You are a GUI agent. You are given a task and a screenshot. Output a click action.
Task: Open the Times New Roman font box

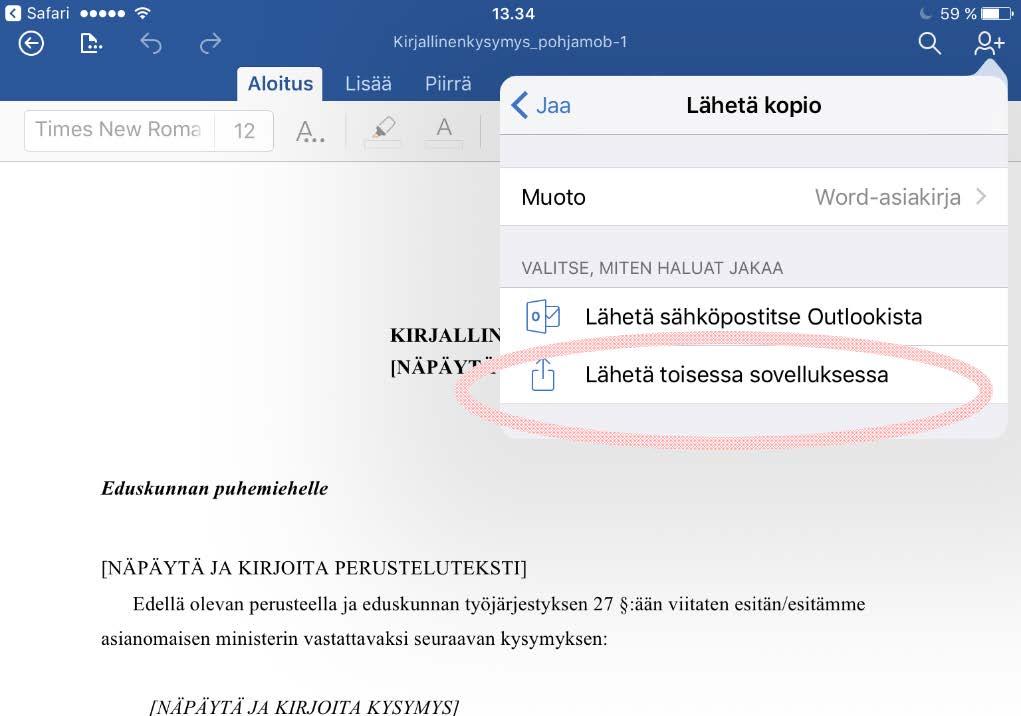(x=120, y=130)
